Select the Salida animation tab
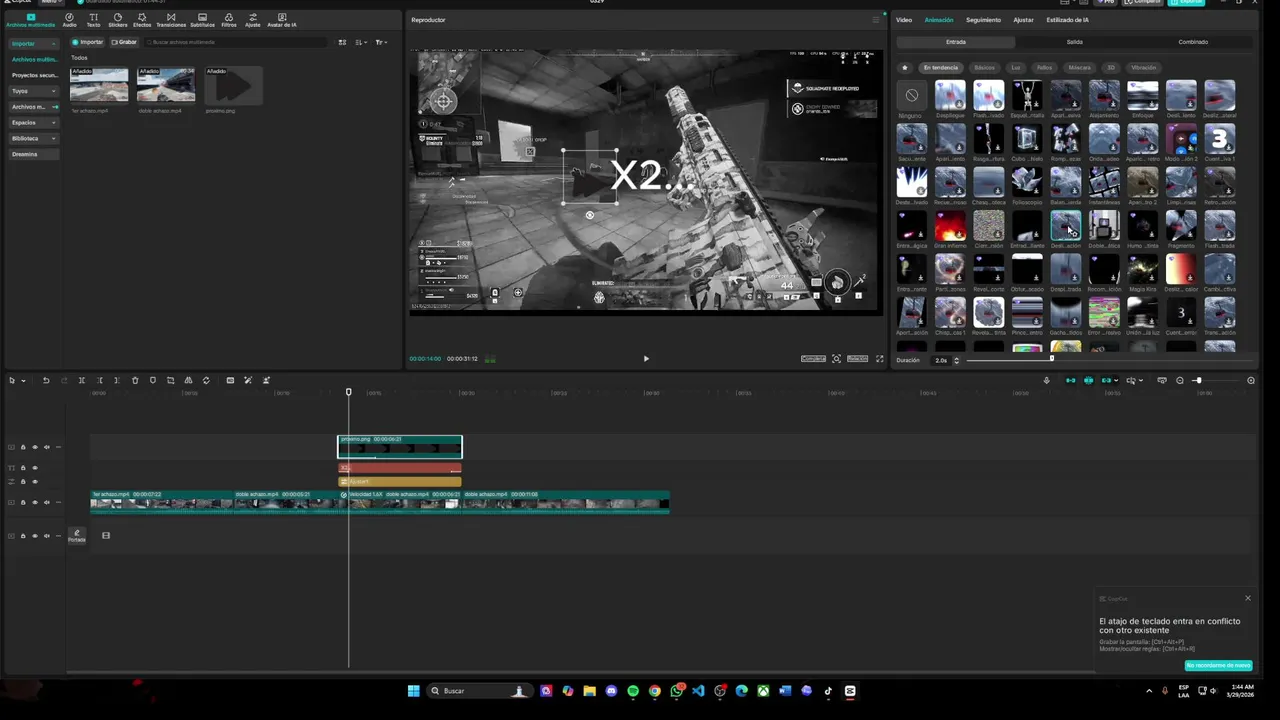 click(x=1074, y=42)
